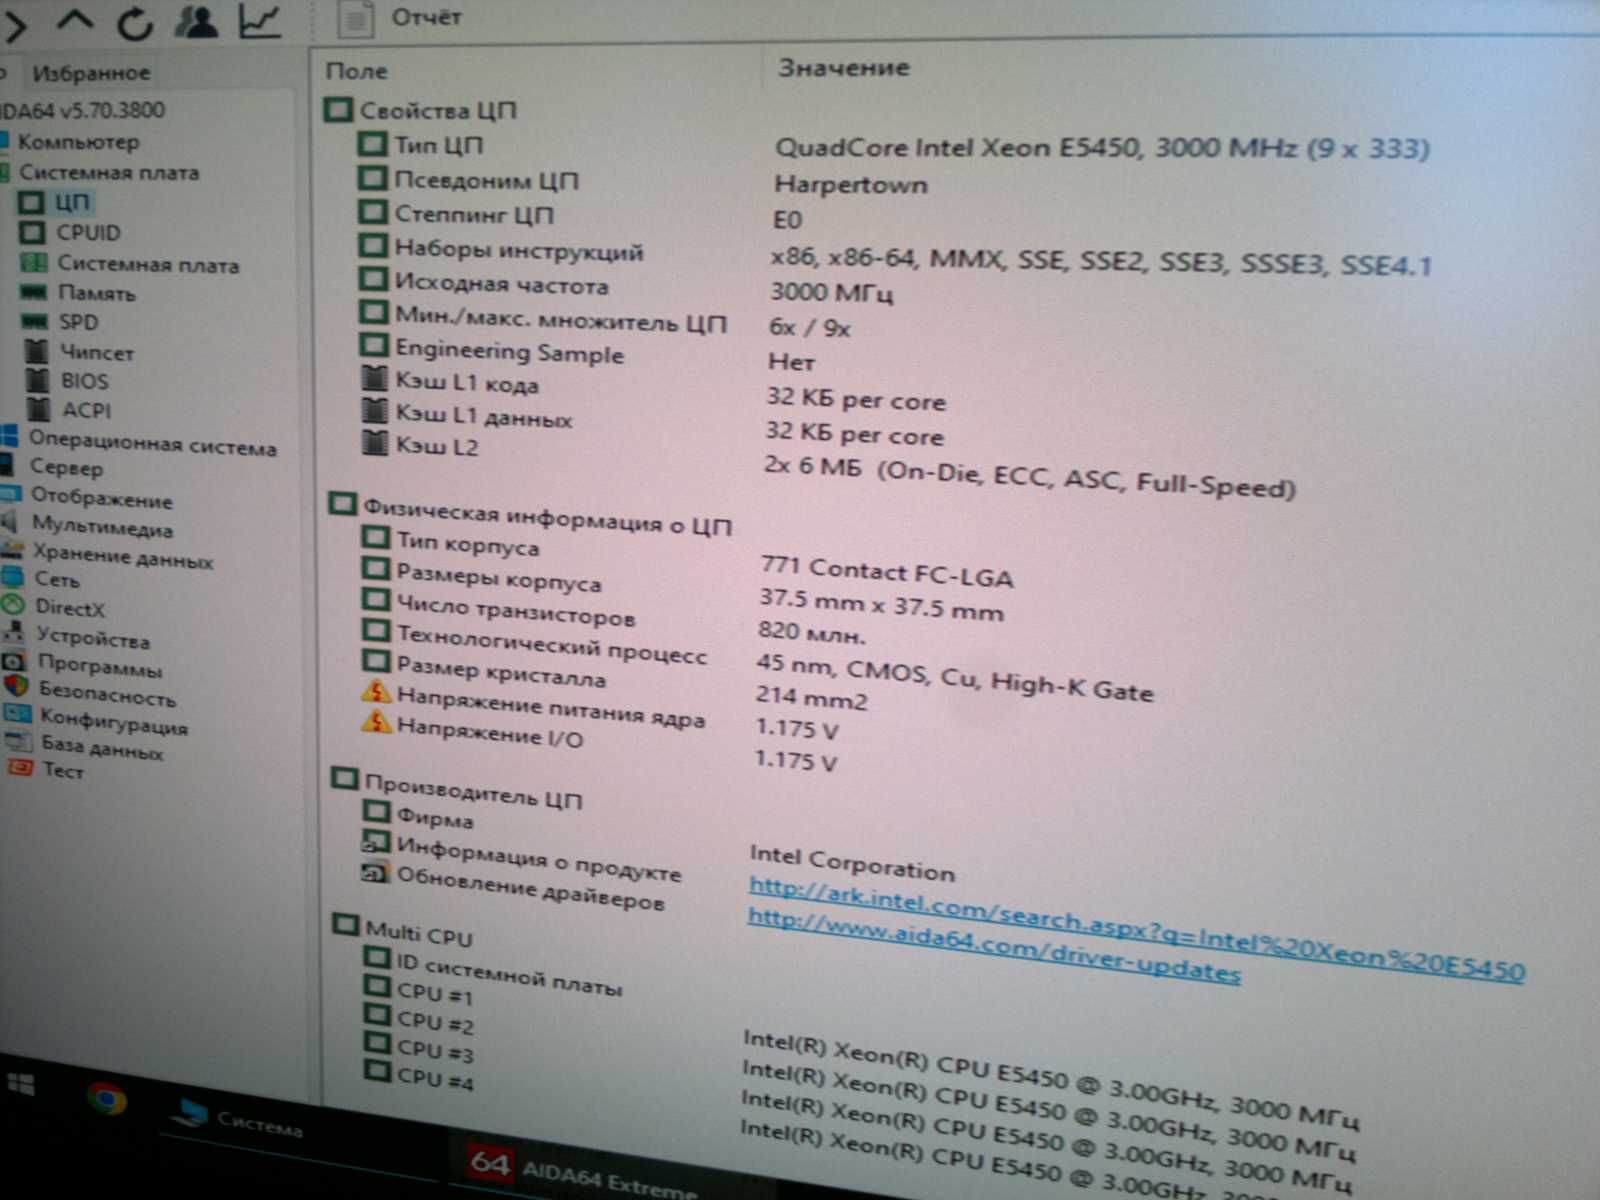
Task: Select the Engineering Sample row
Action: pos(508,351)
